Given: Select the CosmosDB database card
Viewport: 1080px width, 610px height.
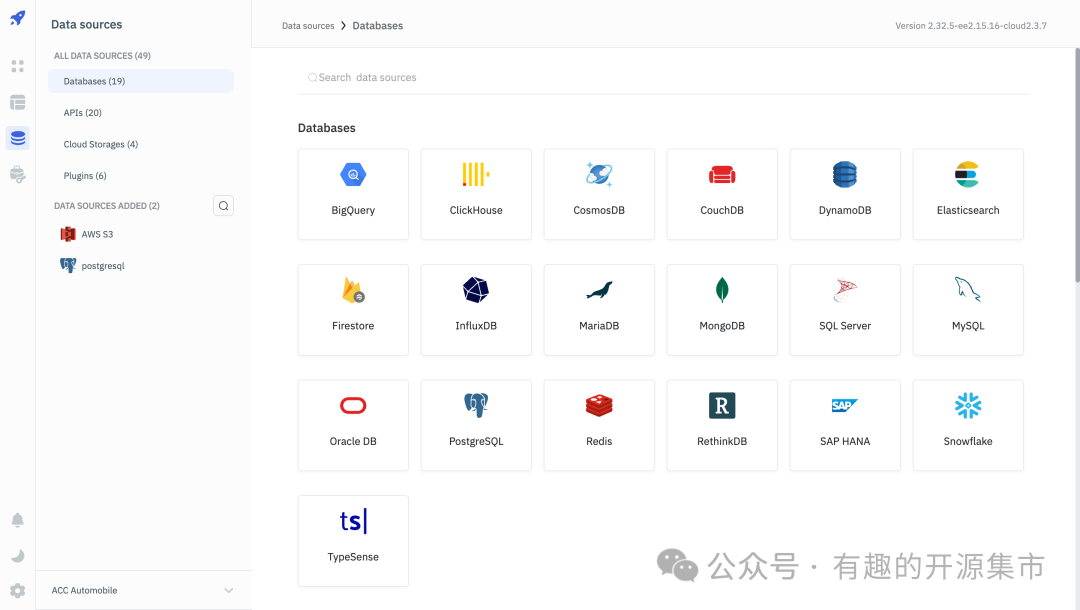Looking at the screenshot, I should pos(599,194).
